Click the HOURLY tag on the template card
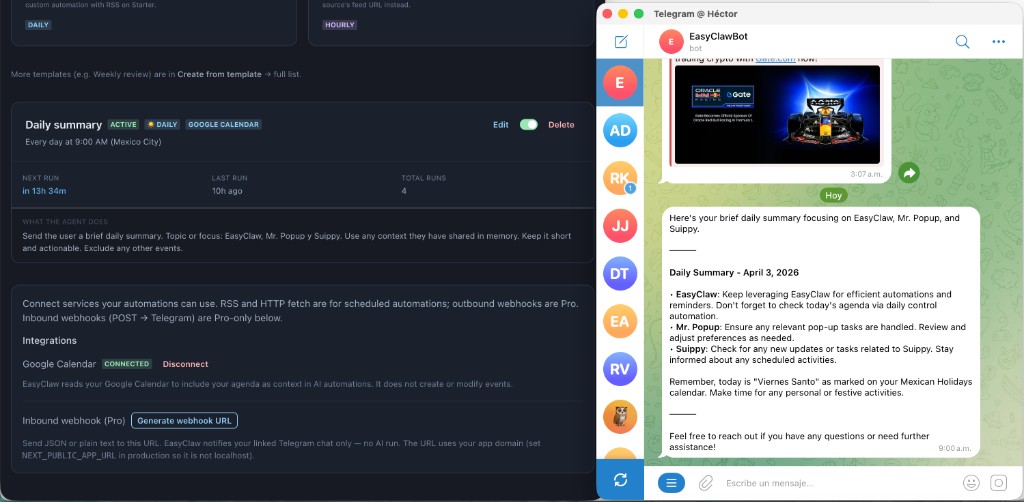 pos(340,25)
